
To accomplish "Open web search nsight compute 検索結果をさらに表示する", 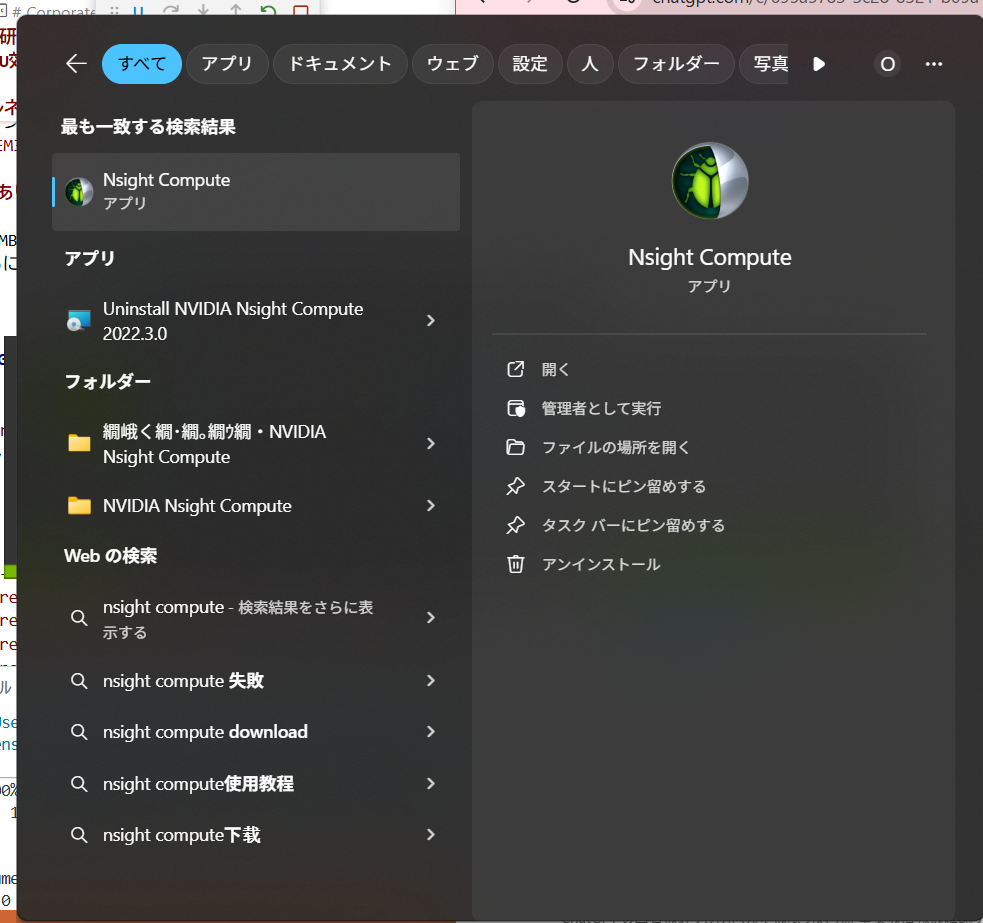I will [x=256, y=619].
